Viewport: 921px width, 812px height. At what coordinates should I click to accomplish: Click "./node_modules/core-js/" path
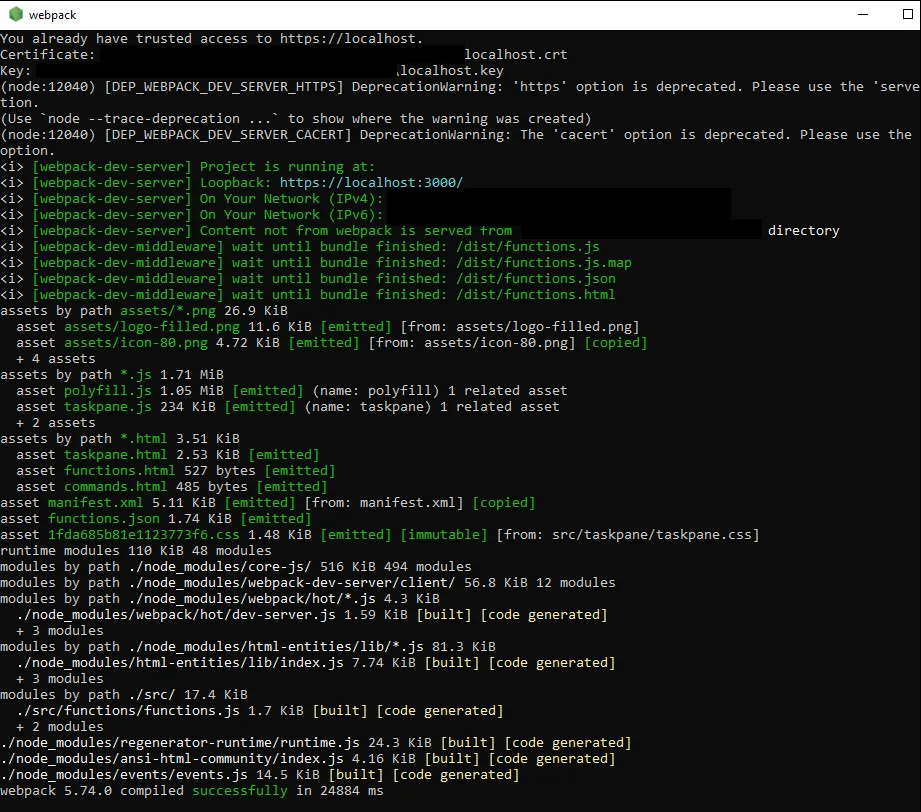(220, 566)
